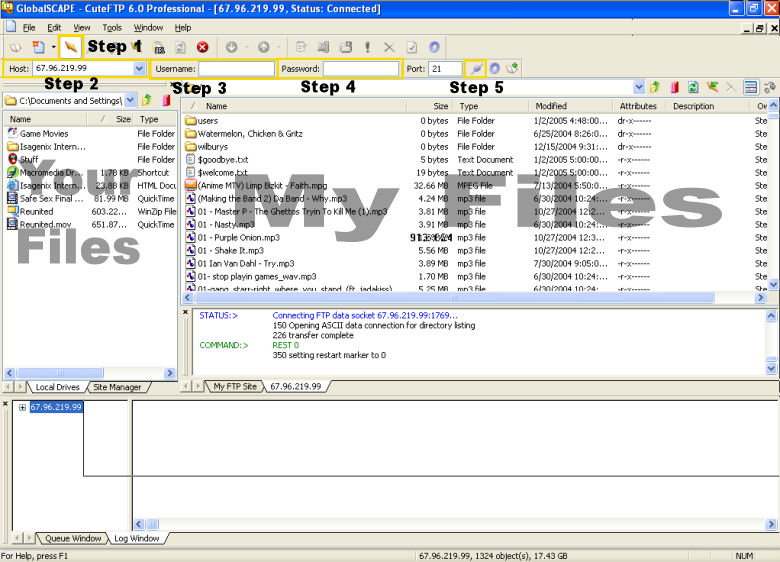The height and width of the screenshot is (562, 780).
Task: Click the Edit file toolbar icon
Action: 301,47
